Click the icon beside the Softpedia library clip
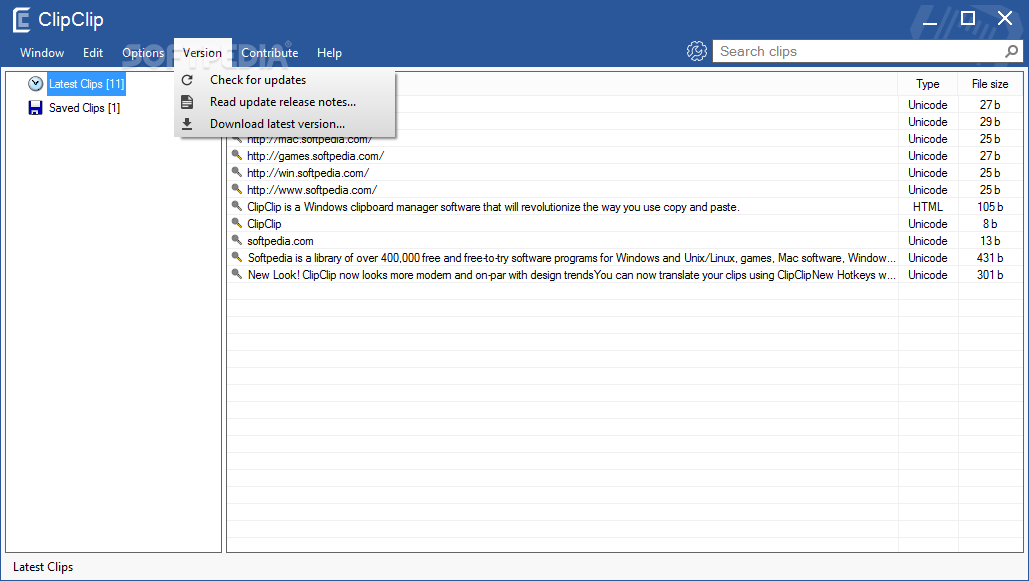The height and width of the screenshot is (581, 1029). tap(237, 257)
